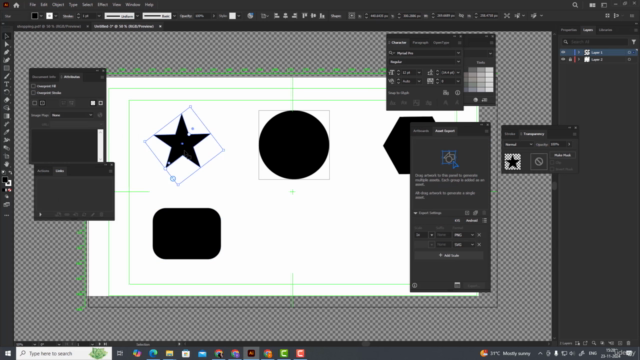This screenshot has height=360, width=640.
Task: Click Android export preset button
Action: coord(471,221)
